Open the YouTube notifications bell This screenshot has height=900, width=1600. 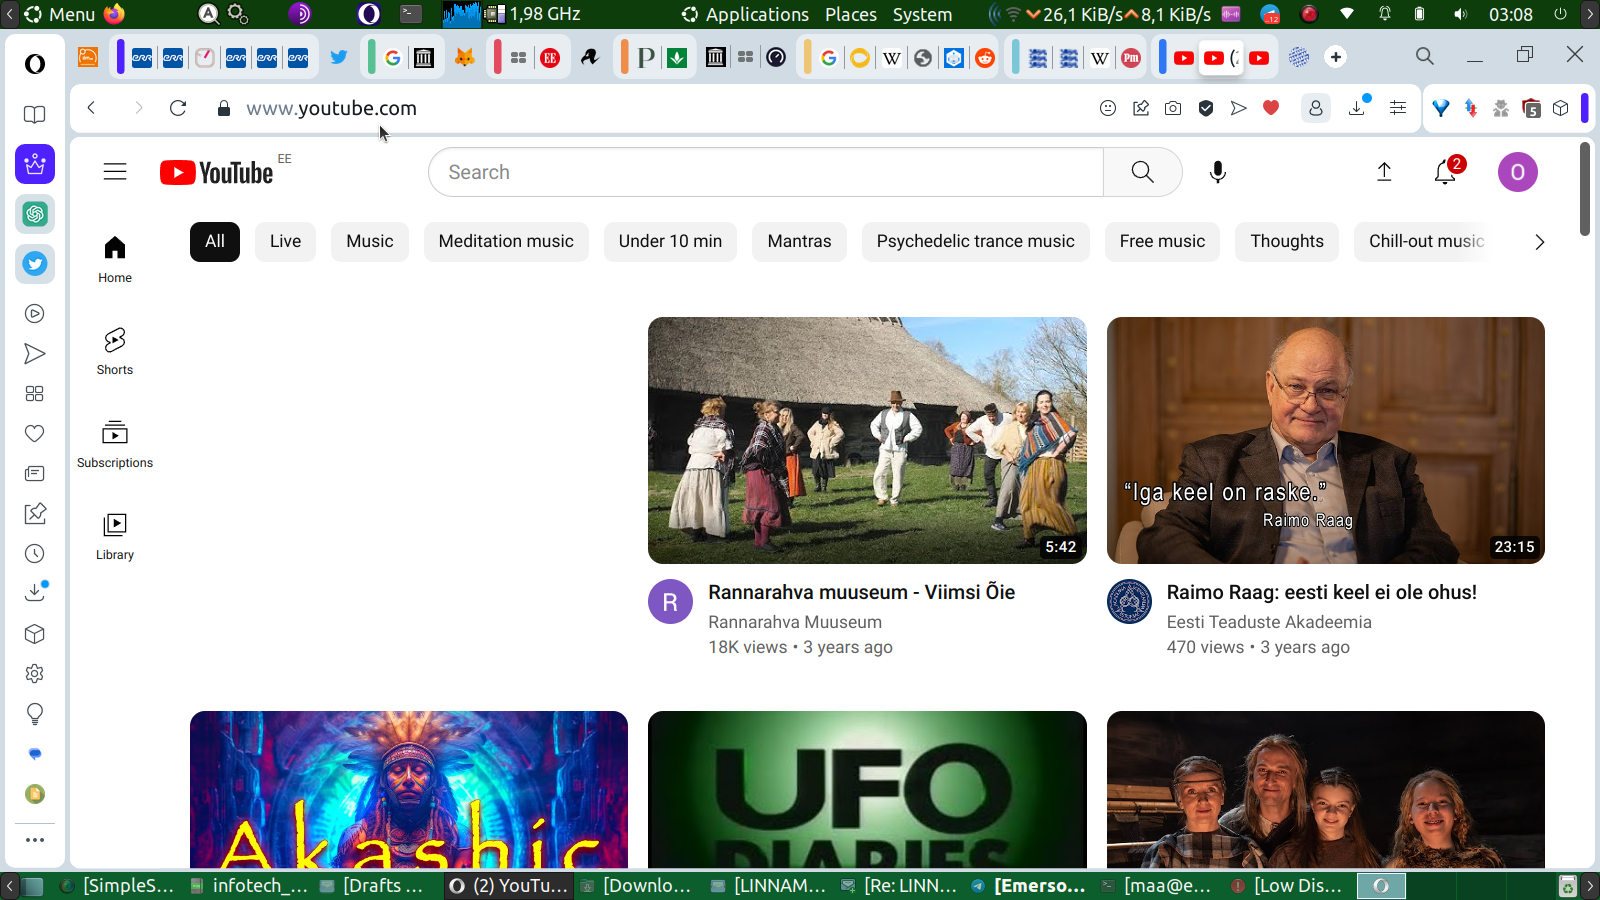coord(1445,172)
